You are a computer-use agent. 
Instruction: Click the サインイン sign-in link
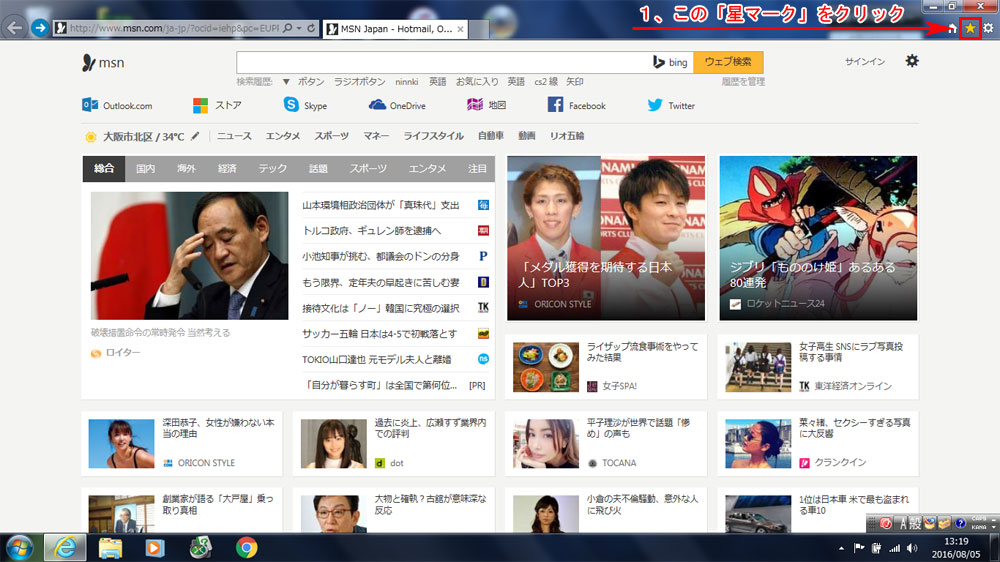[865, 62]
